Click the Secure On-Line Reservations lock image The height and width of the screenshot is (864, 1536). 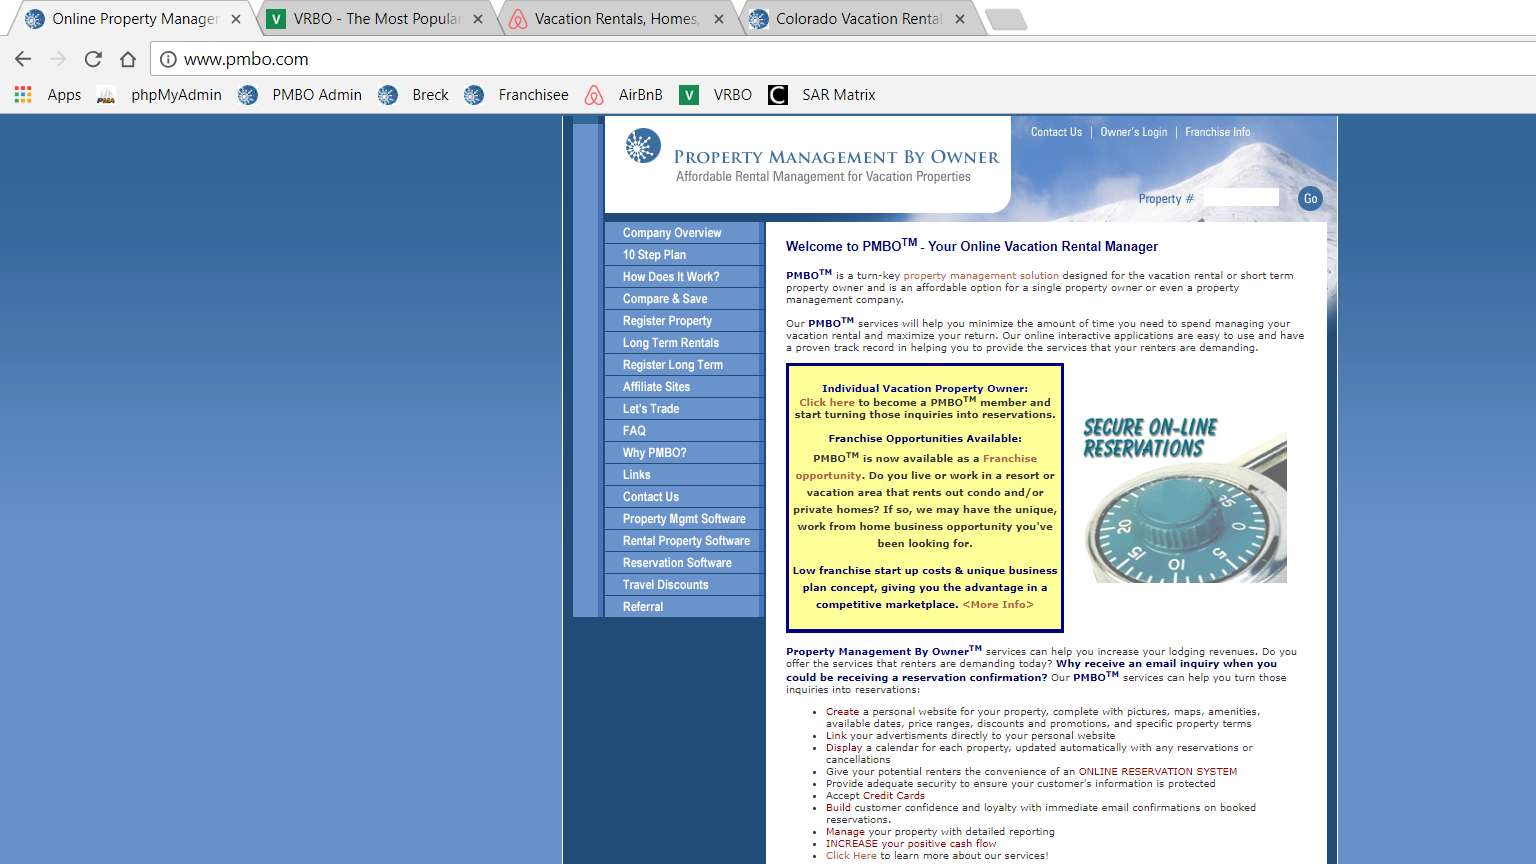(x=1184, y=497)
